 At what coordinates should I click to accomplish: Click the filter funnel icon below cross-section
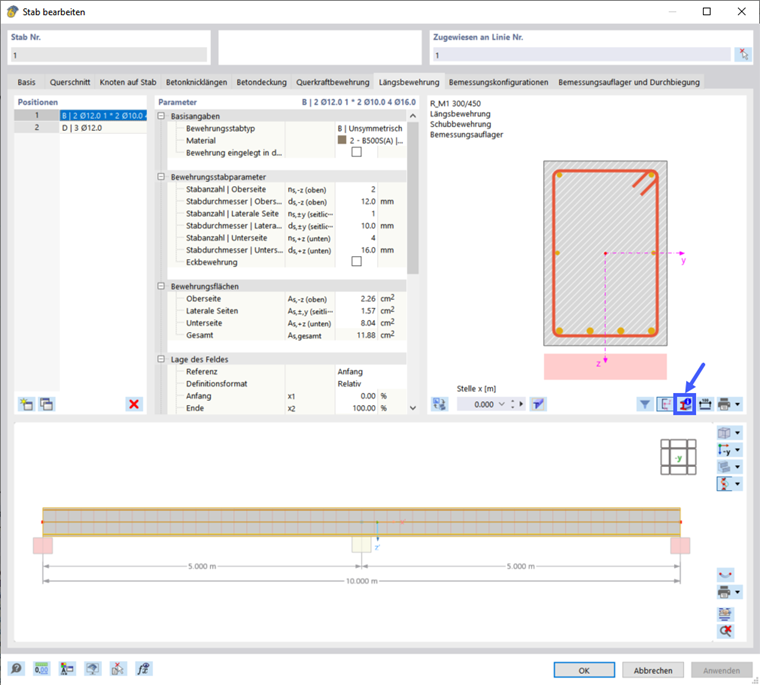[645, 404]
